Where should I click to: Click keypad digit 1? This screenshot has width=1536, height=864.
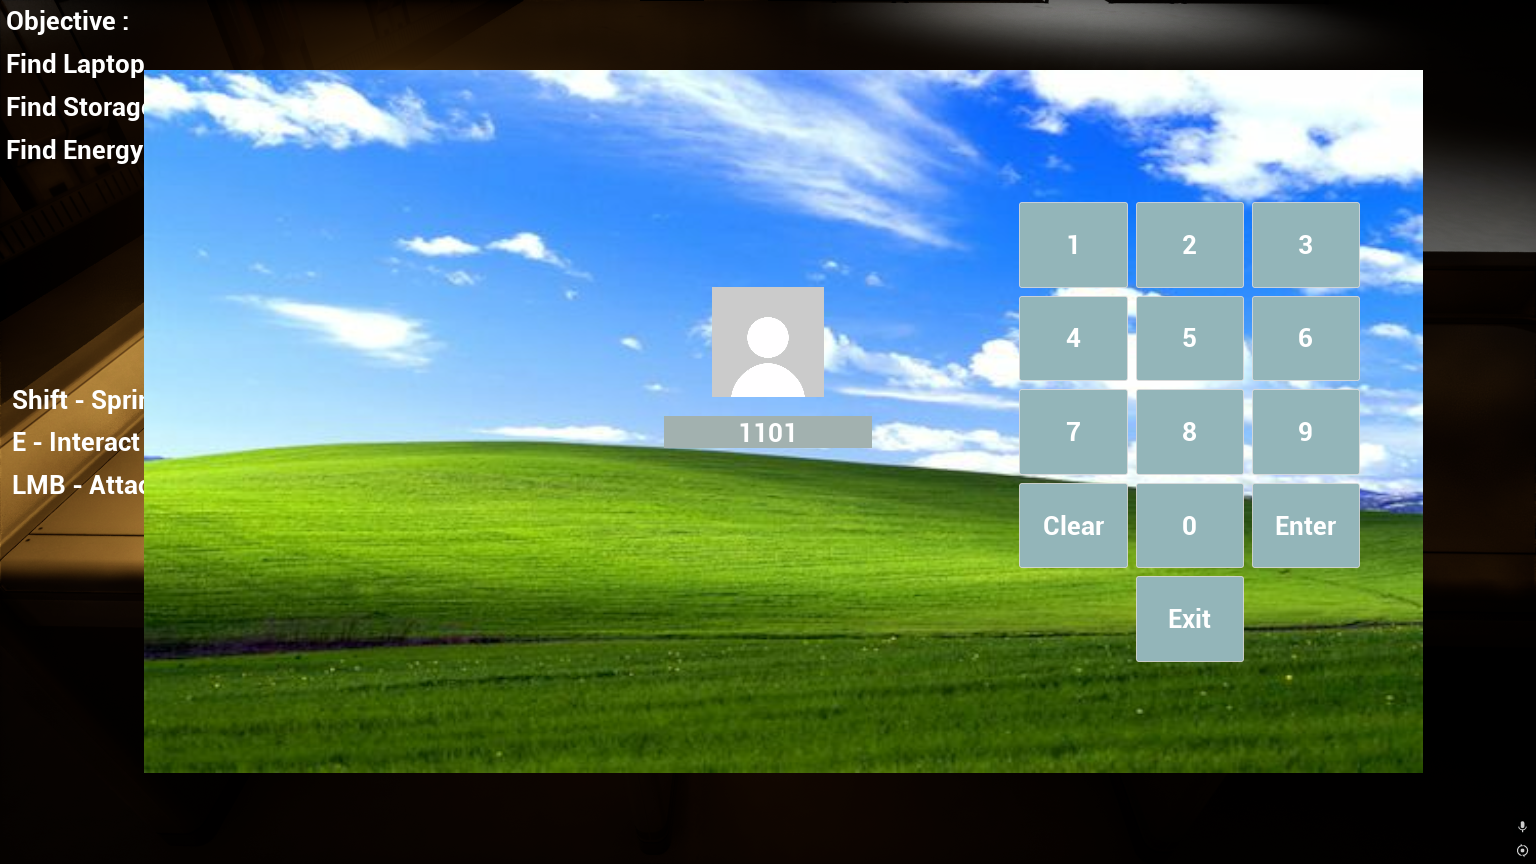tap(1073, 245)
